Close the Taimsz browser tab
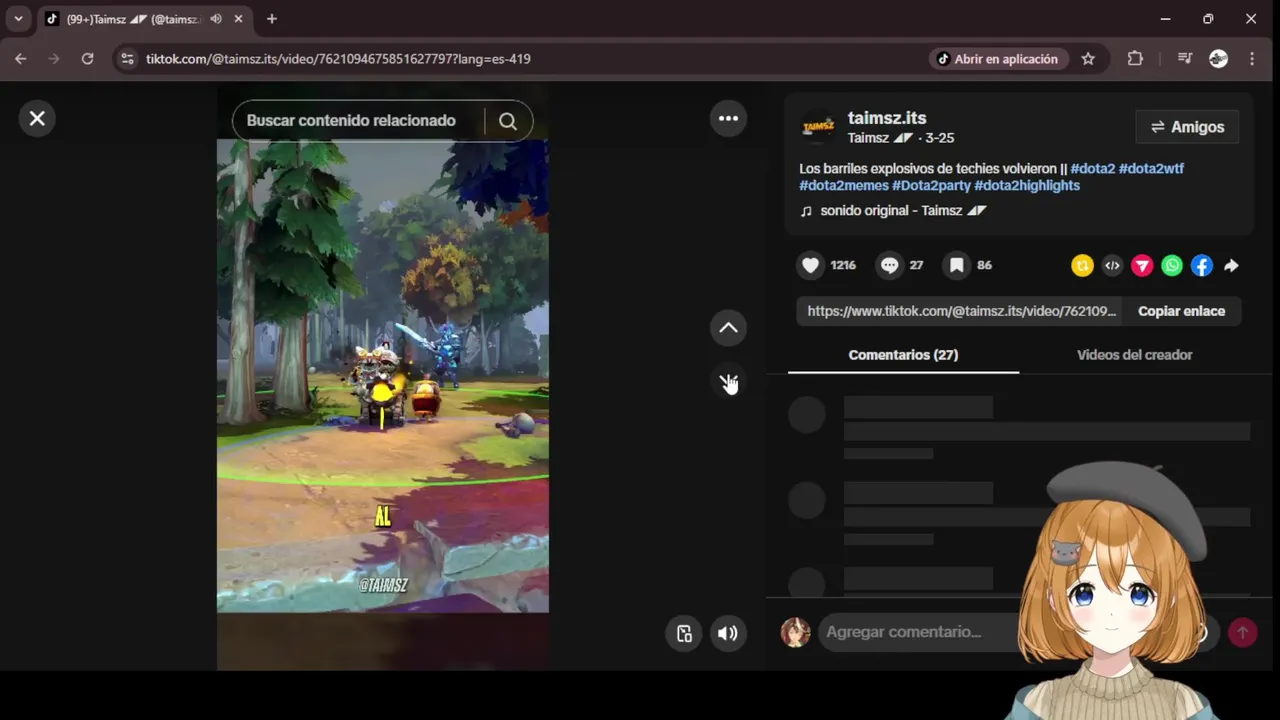This screenshot has width=1280, height=720. click(238, 19)
